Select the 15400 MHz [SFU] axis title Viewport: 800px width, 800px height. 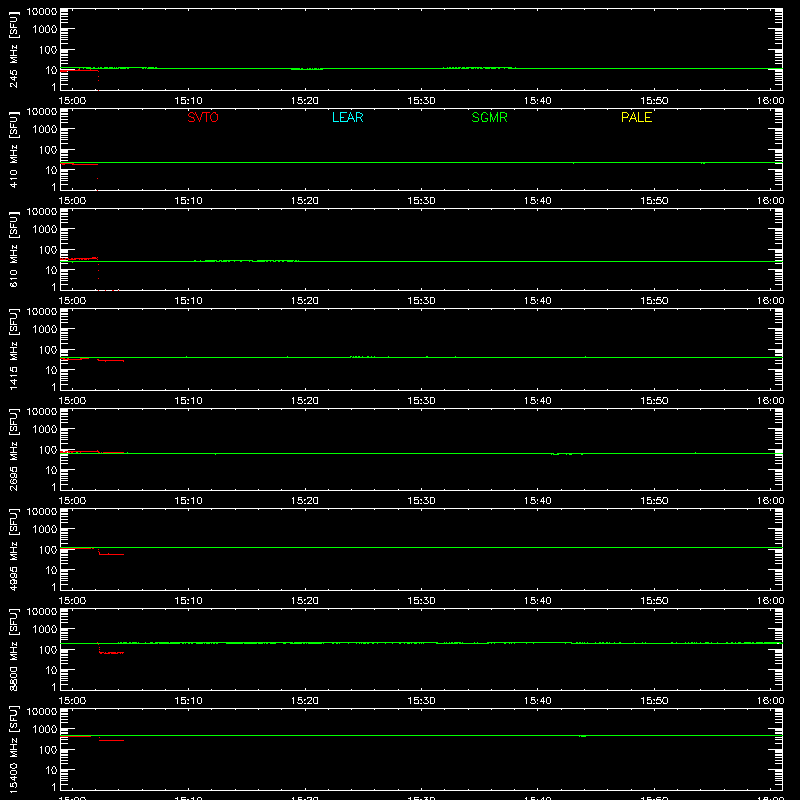[13, 749]
